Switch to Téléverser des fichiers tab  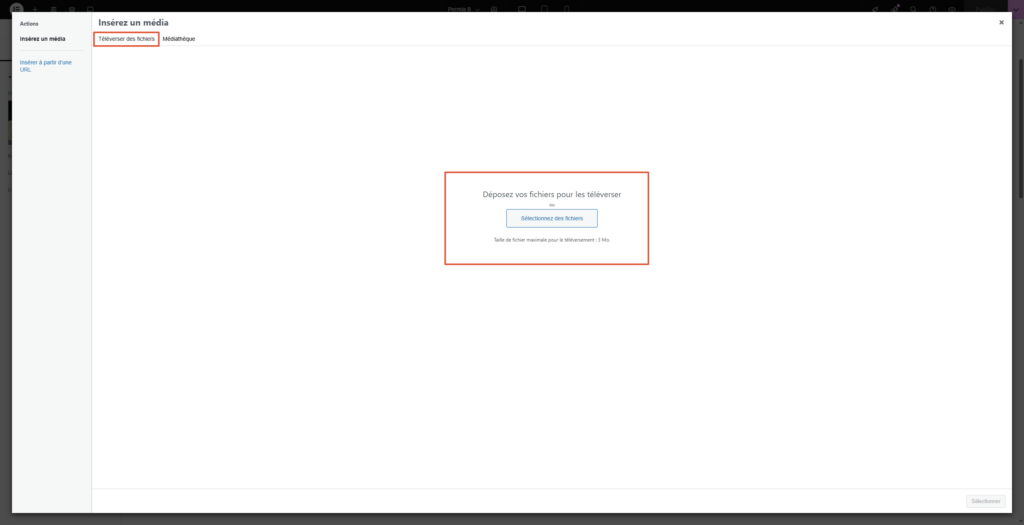(126, 38)
